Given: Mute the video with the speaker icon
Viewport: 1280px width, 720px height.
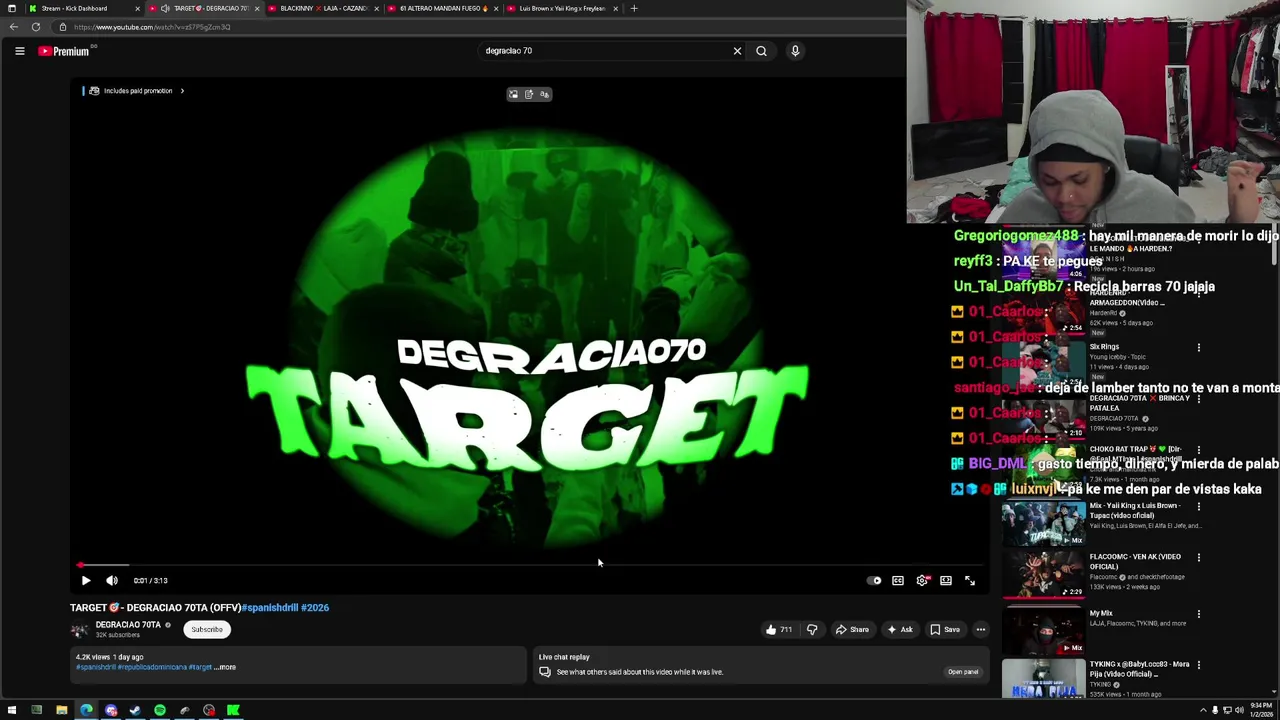Looking at the screenshot, I should (112, 580).
